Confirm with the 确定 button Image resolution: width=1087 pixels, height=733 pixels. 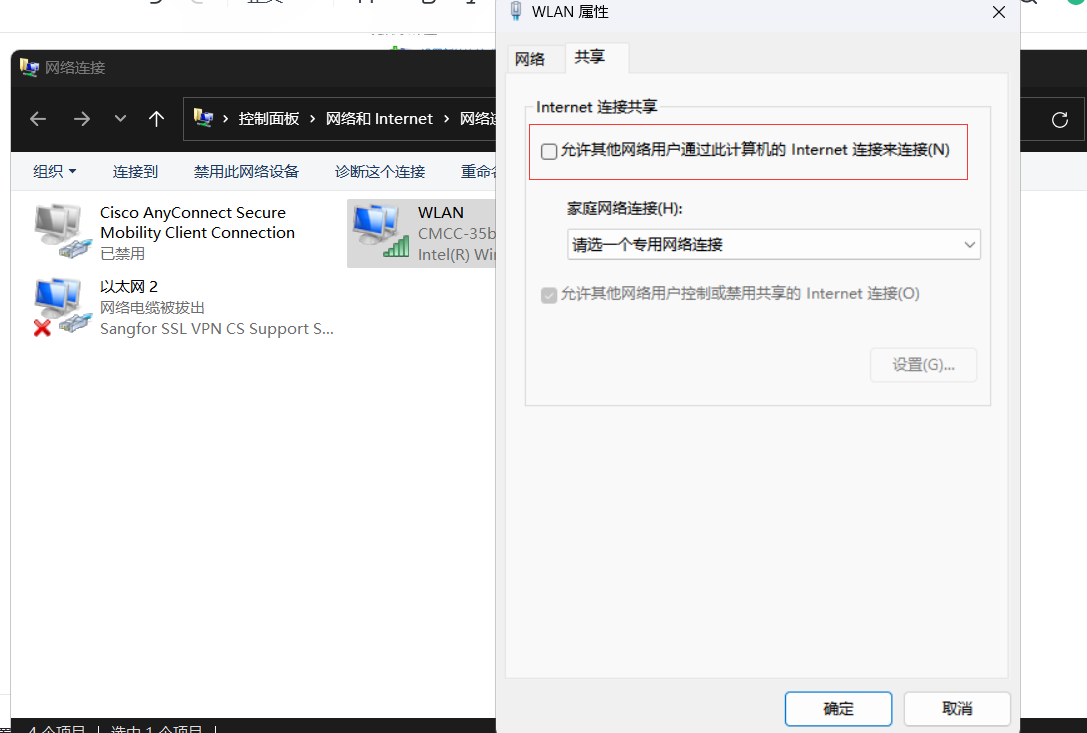[x=838, y=709]
